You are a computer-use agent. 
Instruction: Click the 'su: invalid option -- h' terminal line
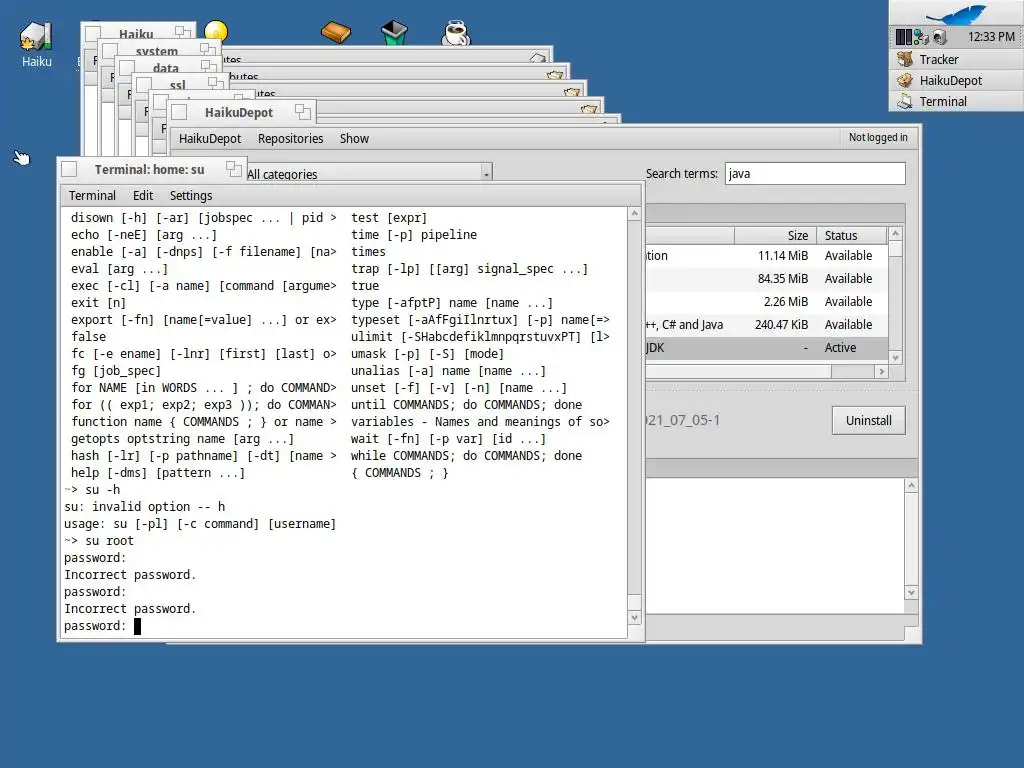pos(144,507)
